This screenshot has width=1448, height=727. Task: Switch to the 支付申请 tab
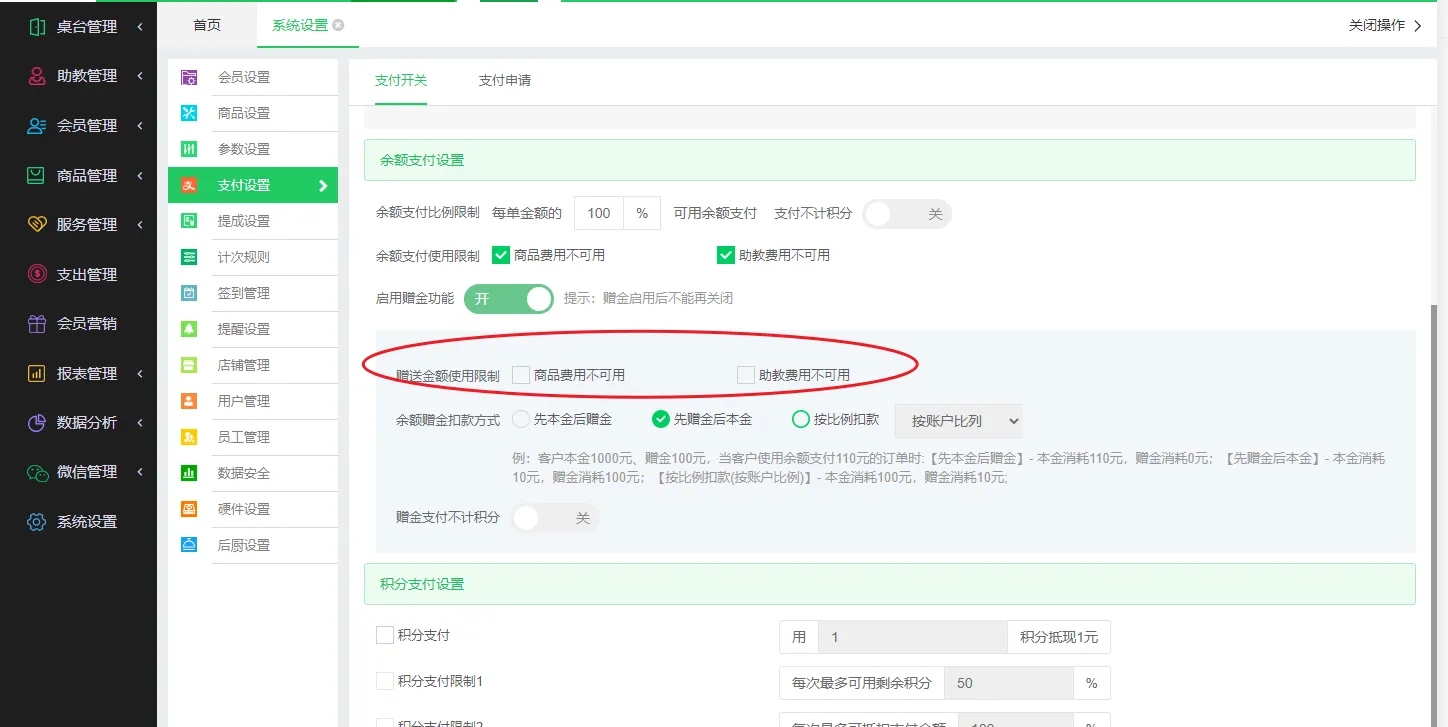[504, 80]
